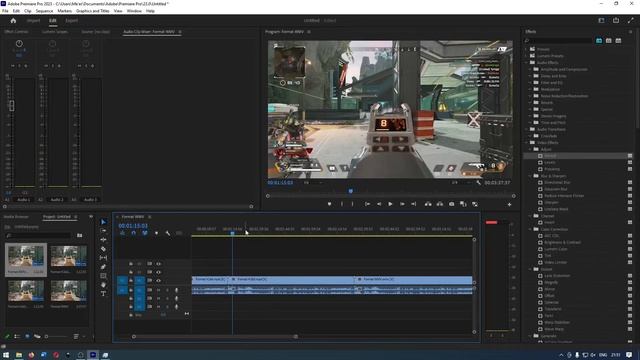Switch to the Effect Controls tab
This screenshot has width=640, height=360.
point(16,32)
